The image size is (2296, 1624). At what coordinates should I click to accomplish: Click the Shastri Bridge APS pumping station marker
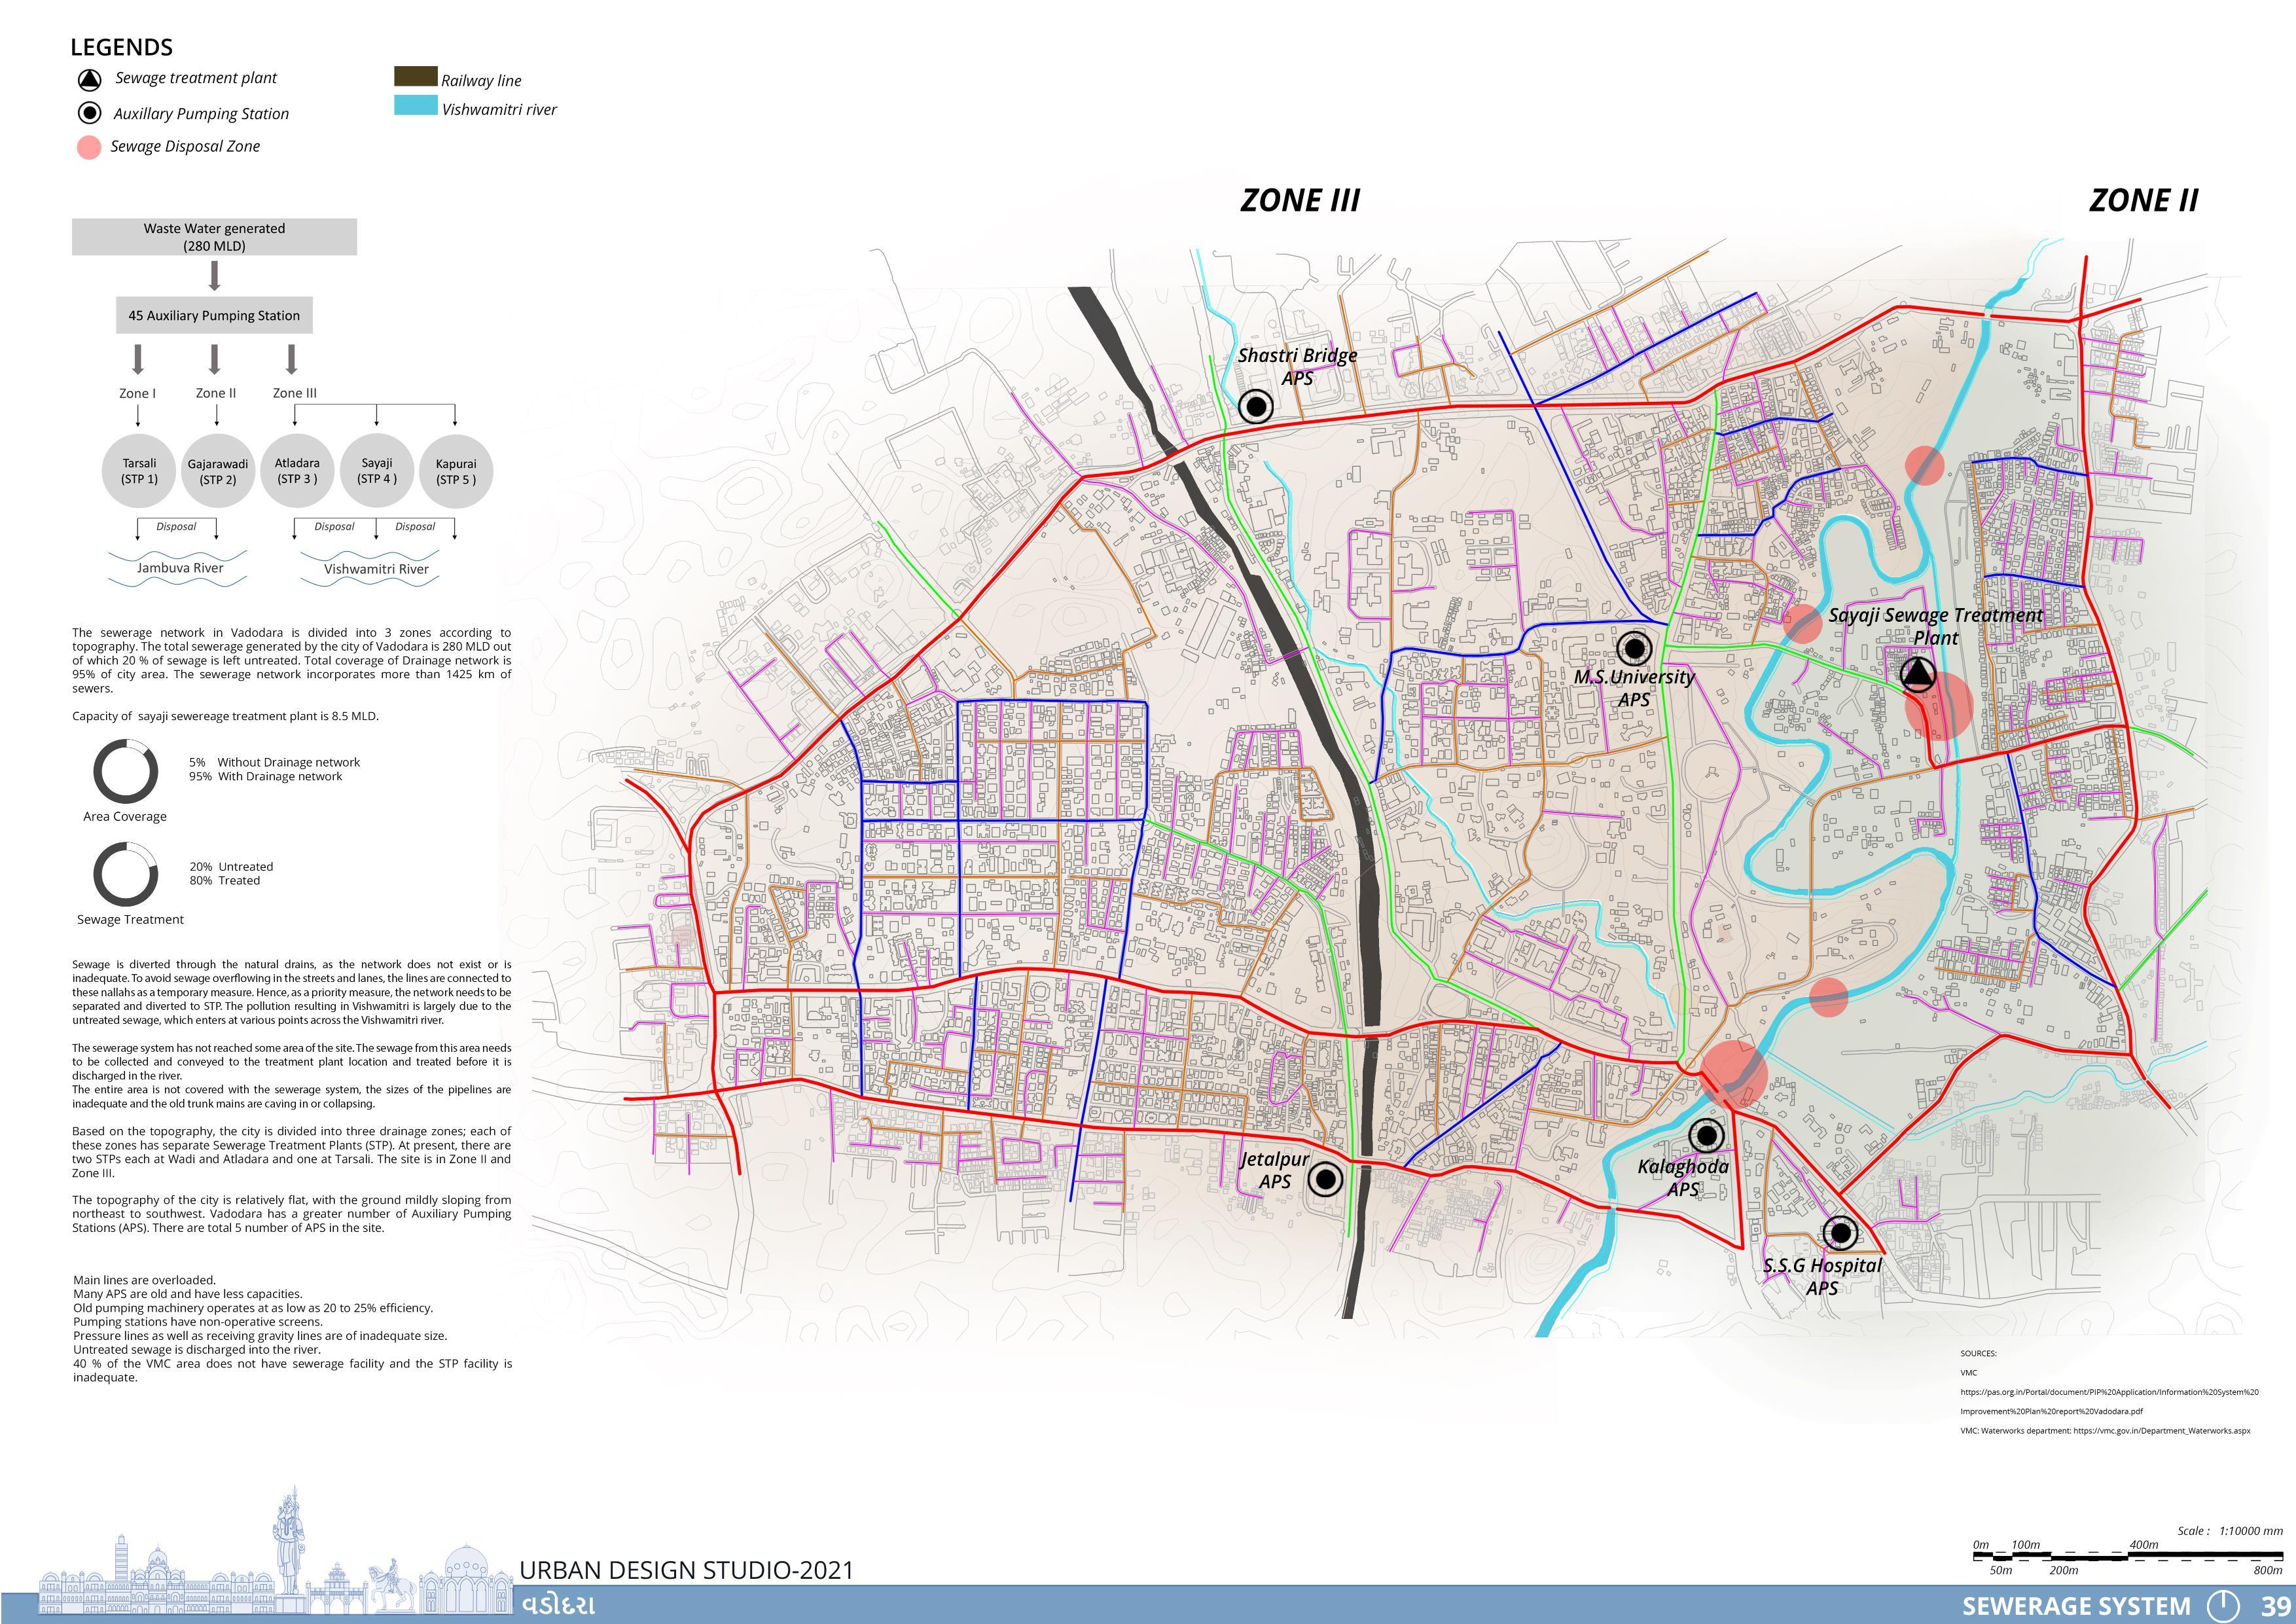[x=1256, y=406]
